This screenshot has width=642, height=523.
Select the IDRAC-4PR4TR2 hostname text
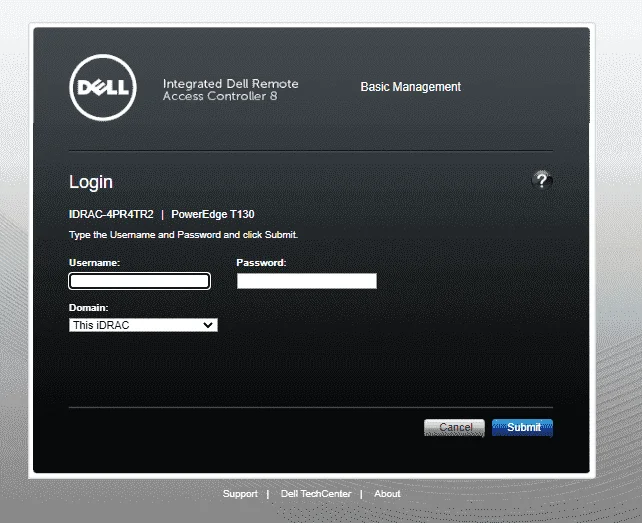pyautogui.click(x=111, y=214)
